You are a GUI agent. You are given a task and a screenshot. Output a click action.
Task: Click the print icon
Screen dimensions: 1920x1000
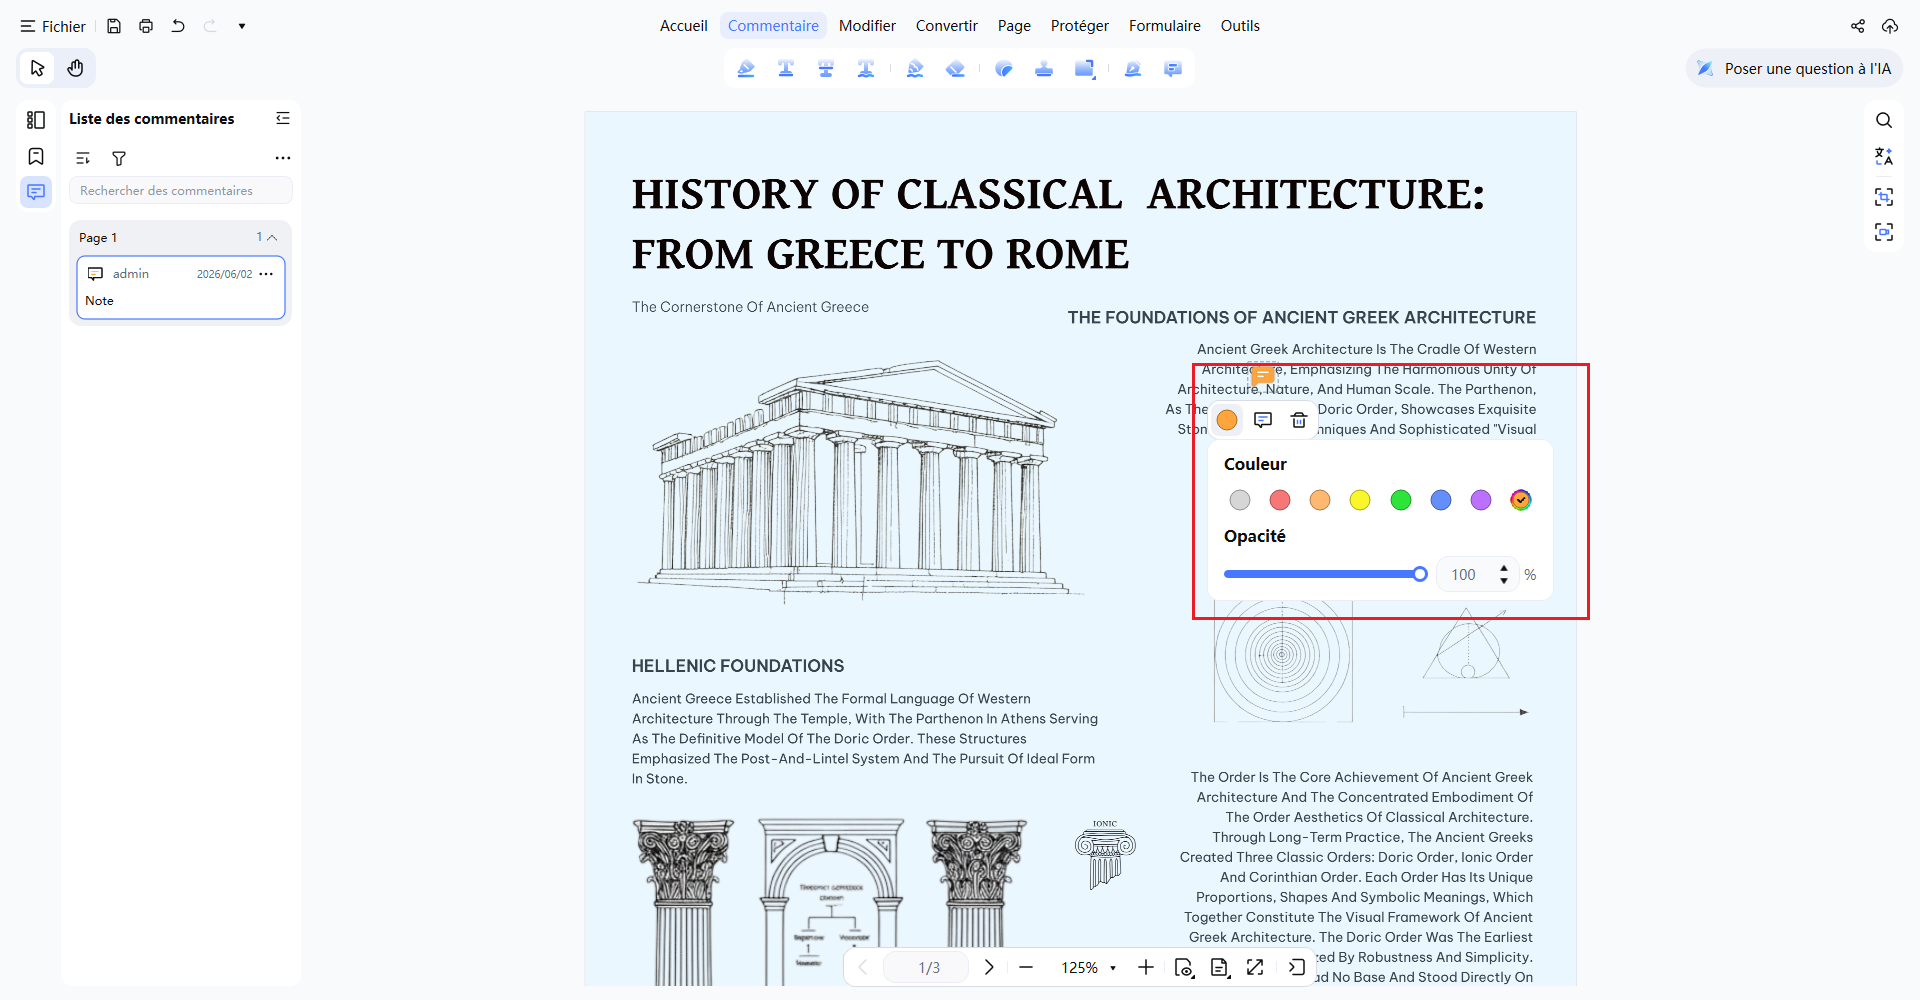point(146,26)
